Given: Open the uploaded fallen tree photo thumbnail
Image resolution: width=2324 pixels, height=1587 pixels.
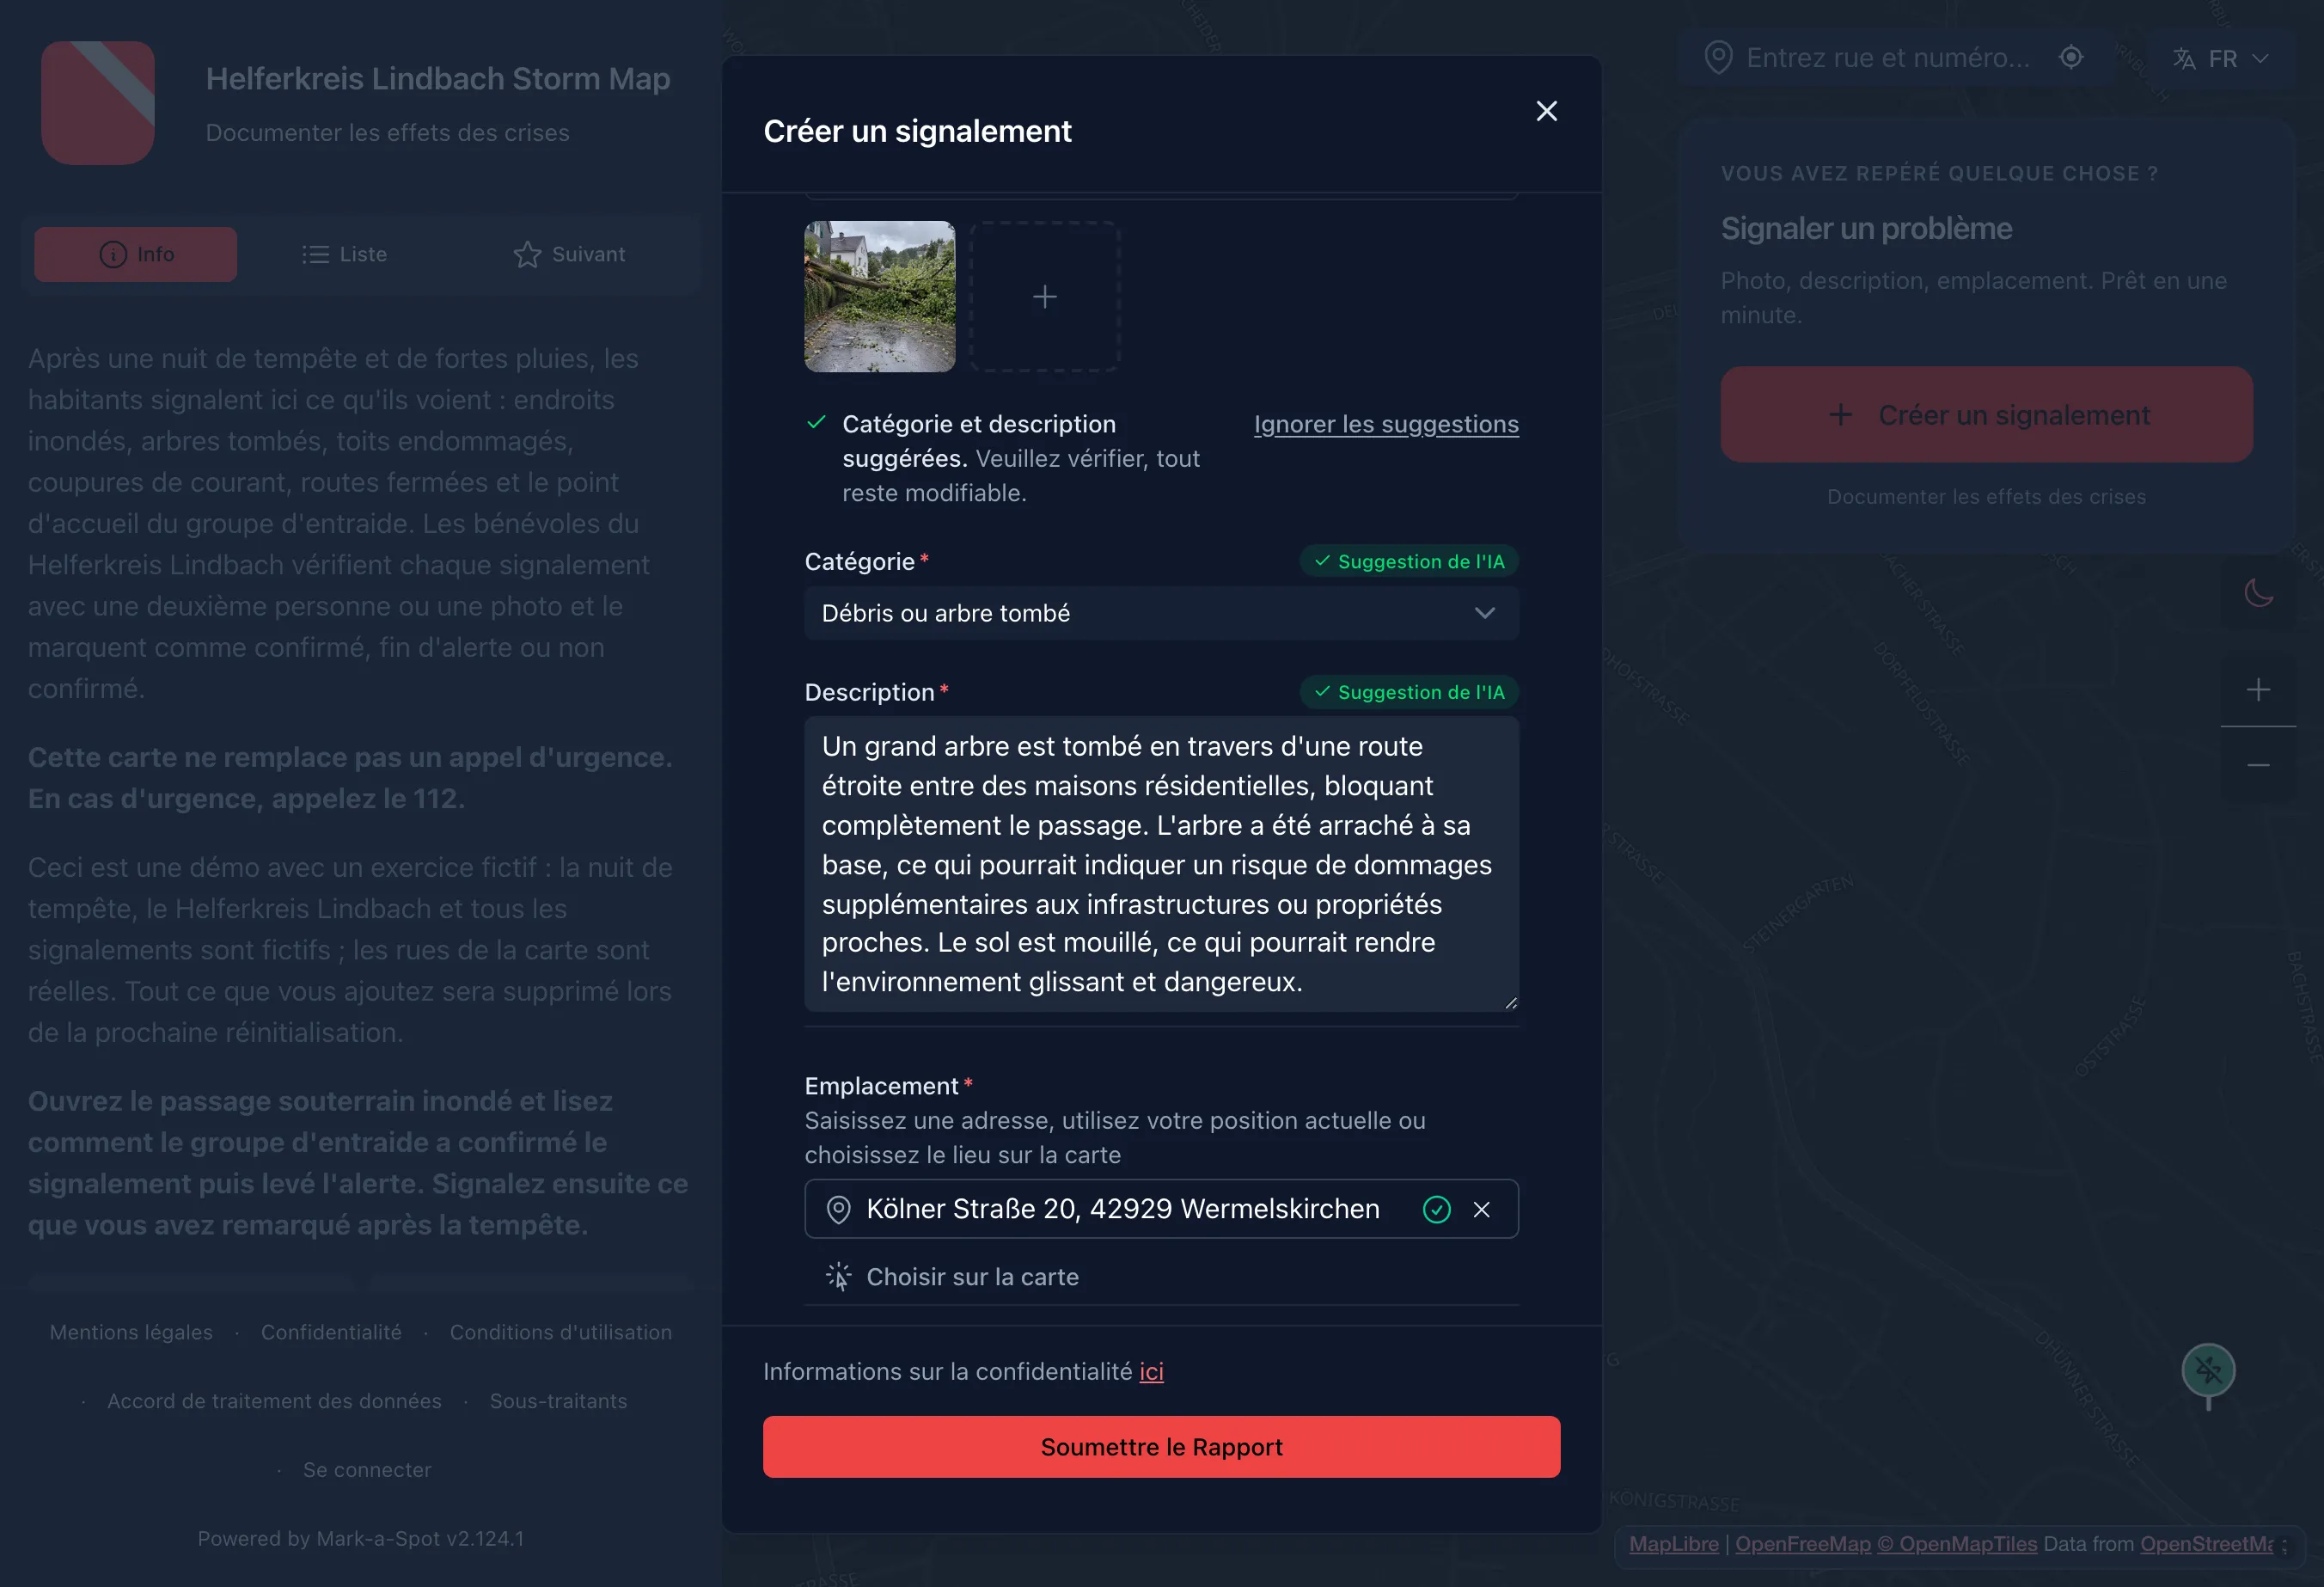Looking at the screenshot, I should [x=879, y=297].
